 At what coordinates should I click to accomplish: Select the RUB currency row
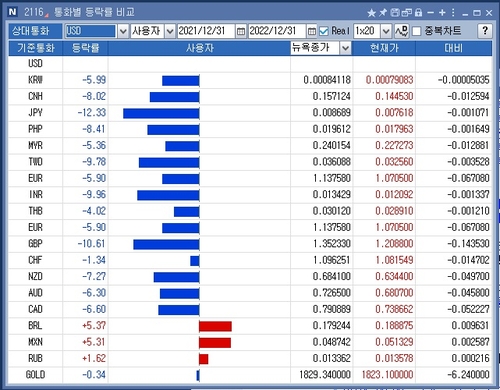point(250,359)
